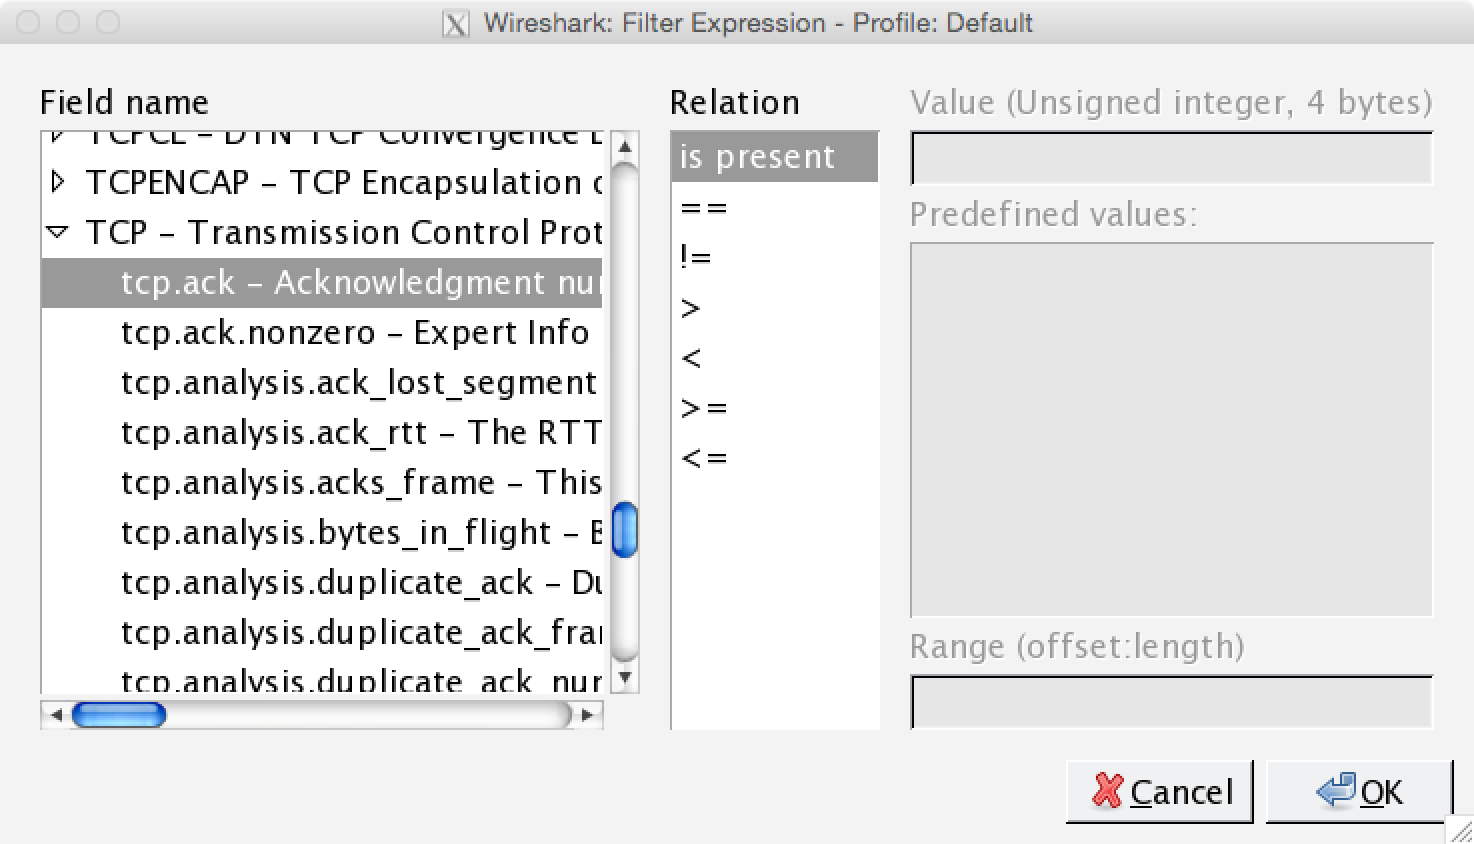
Task: Select tcp.analysis.bytes_in_flight field
Action: (x=322, y=533)
